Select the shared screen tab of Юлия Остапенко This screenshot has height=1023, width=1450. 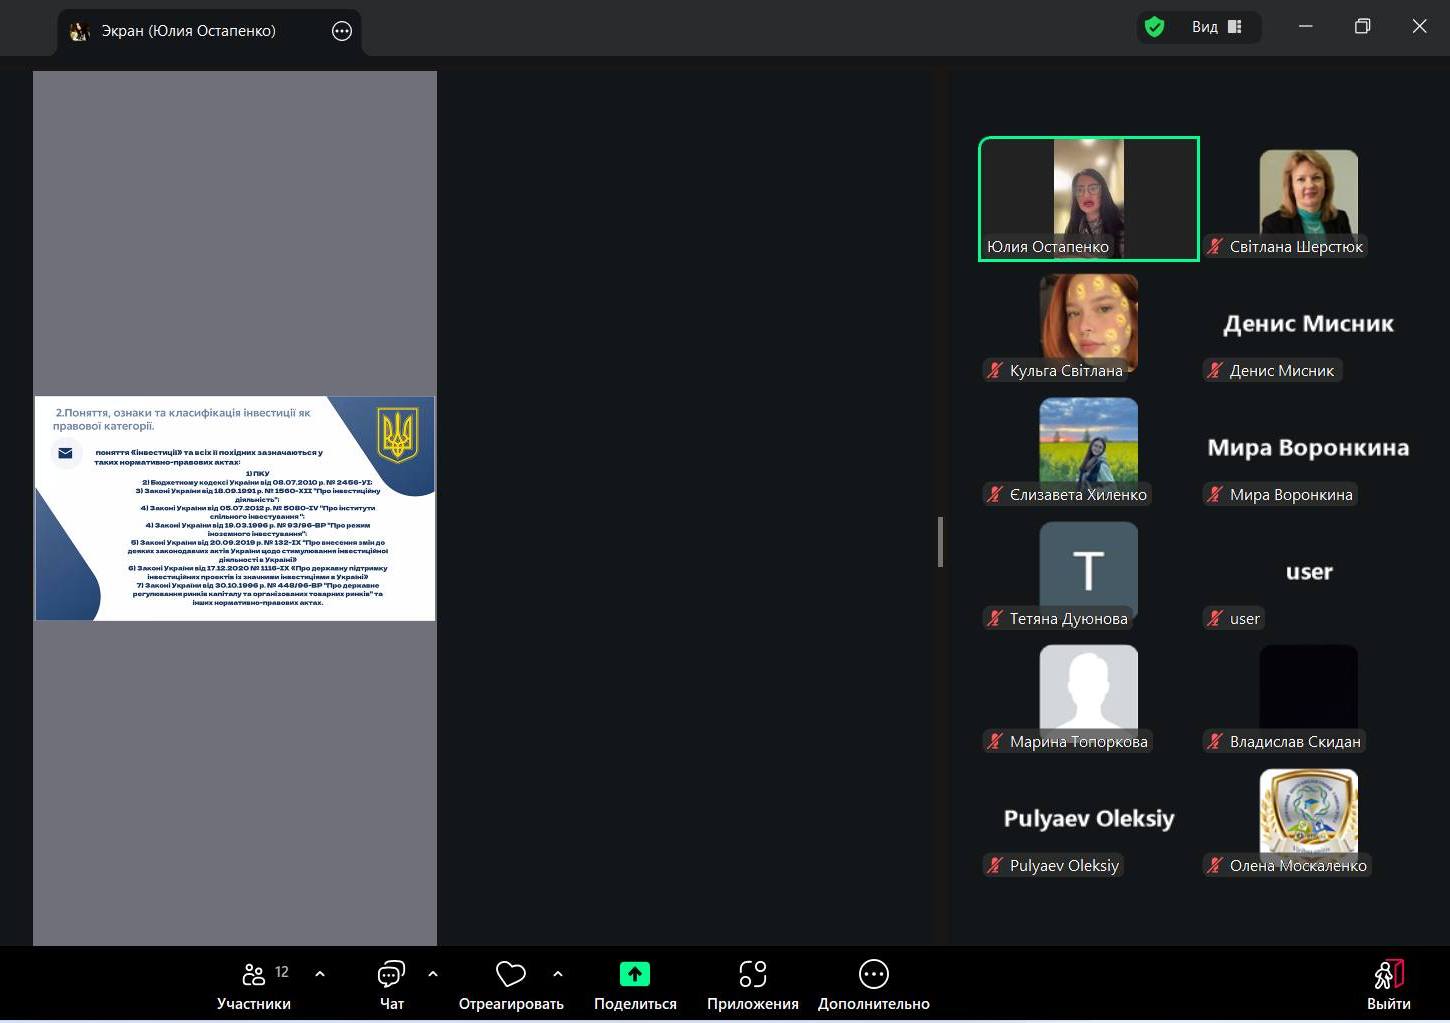[x=188, y=31]
